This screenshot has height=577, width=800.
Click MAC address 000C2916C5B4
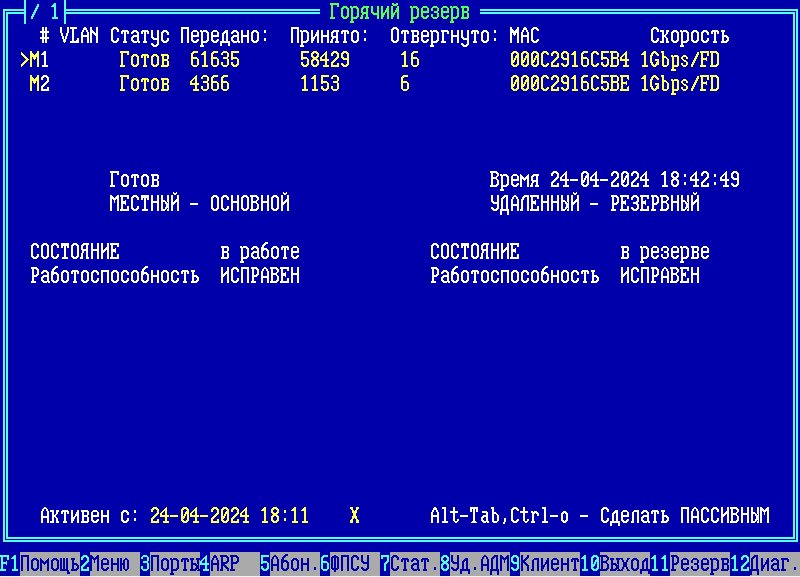pos(569,60)
